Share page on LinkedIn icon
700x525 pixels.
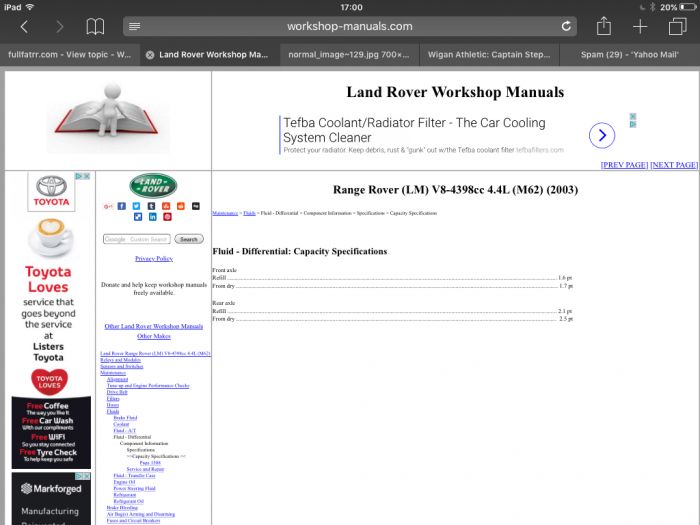(153, 217)
